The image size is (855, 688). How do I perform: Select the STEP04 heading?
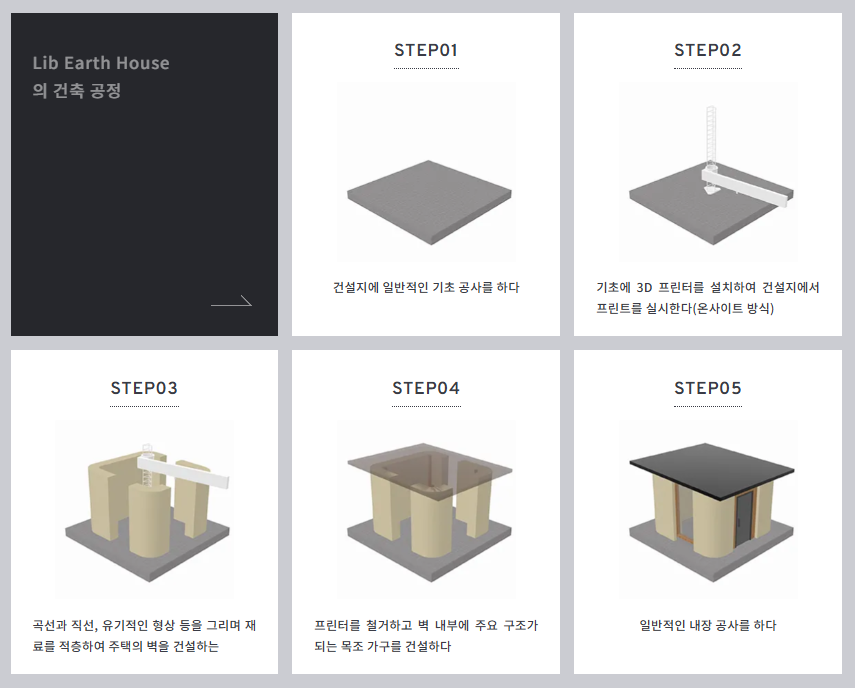[426, 388]
